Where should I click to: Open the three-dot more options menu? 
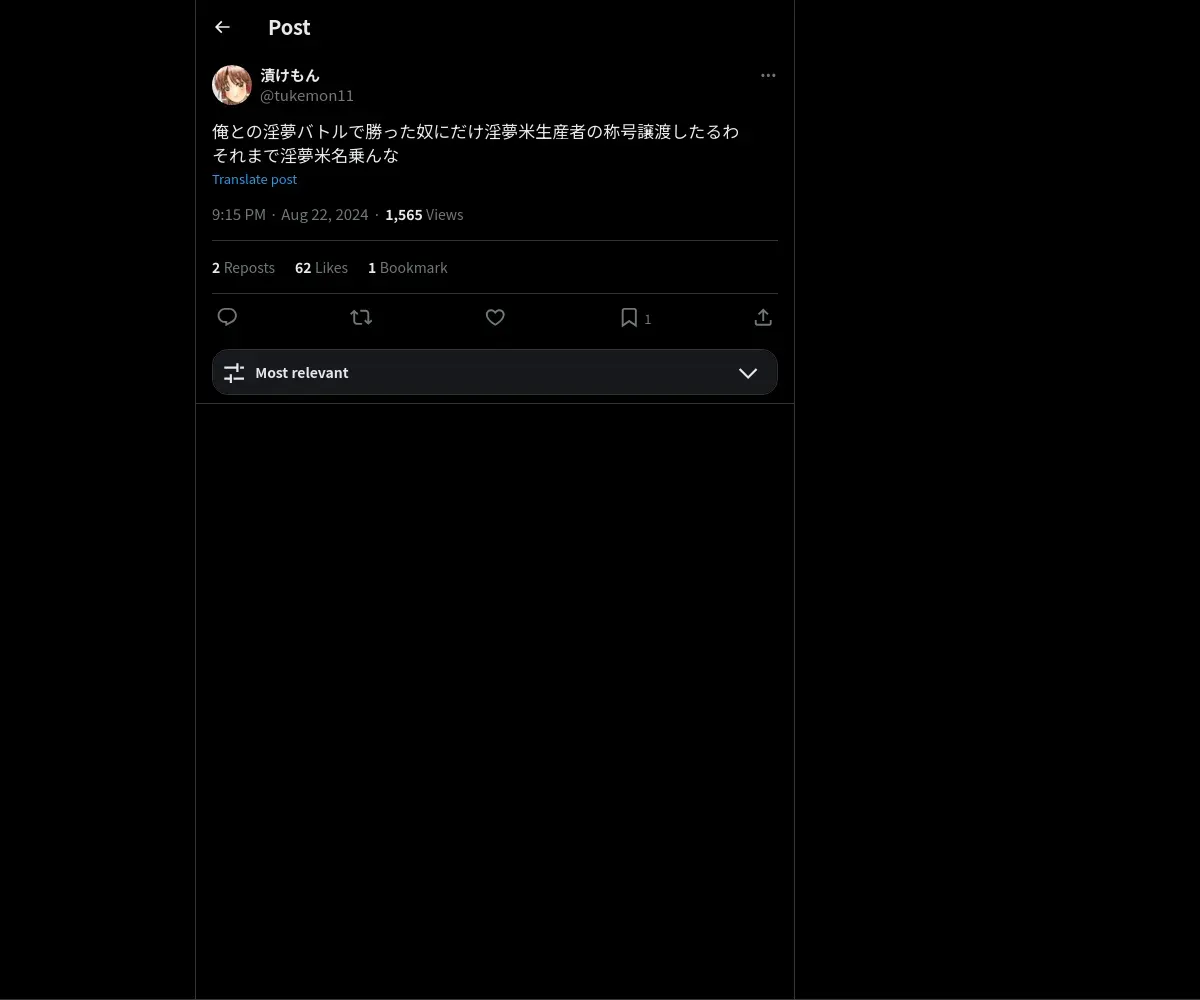(x=768, y=75)
